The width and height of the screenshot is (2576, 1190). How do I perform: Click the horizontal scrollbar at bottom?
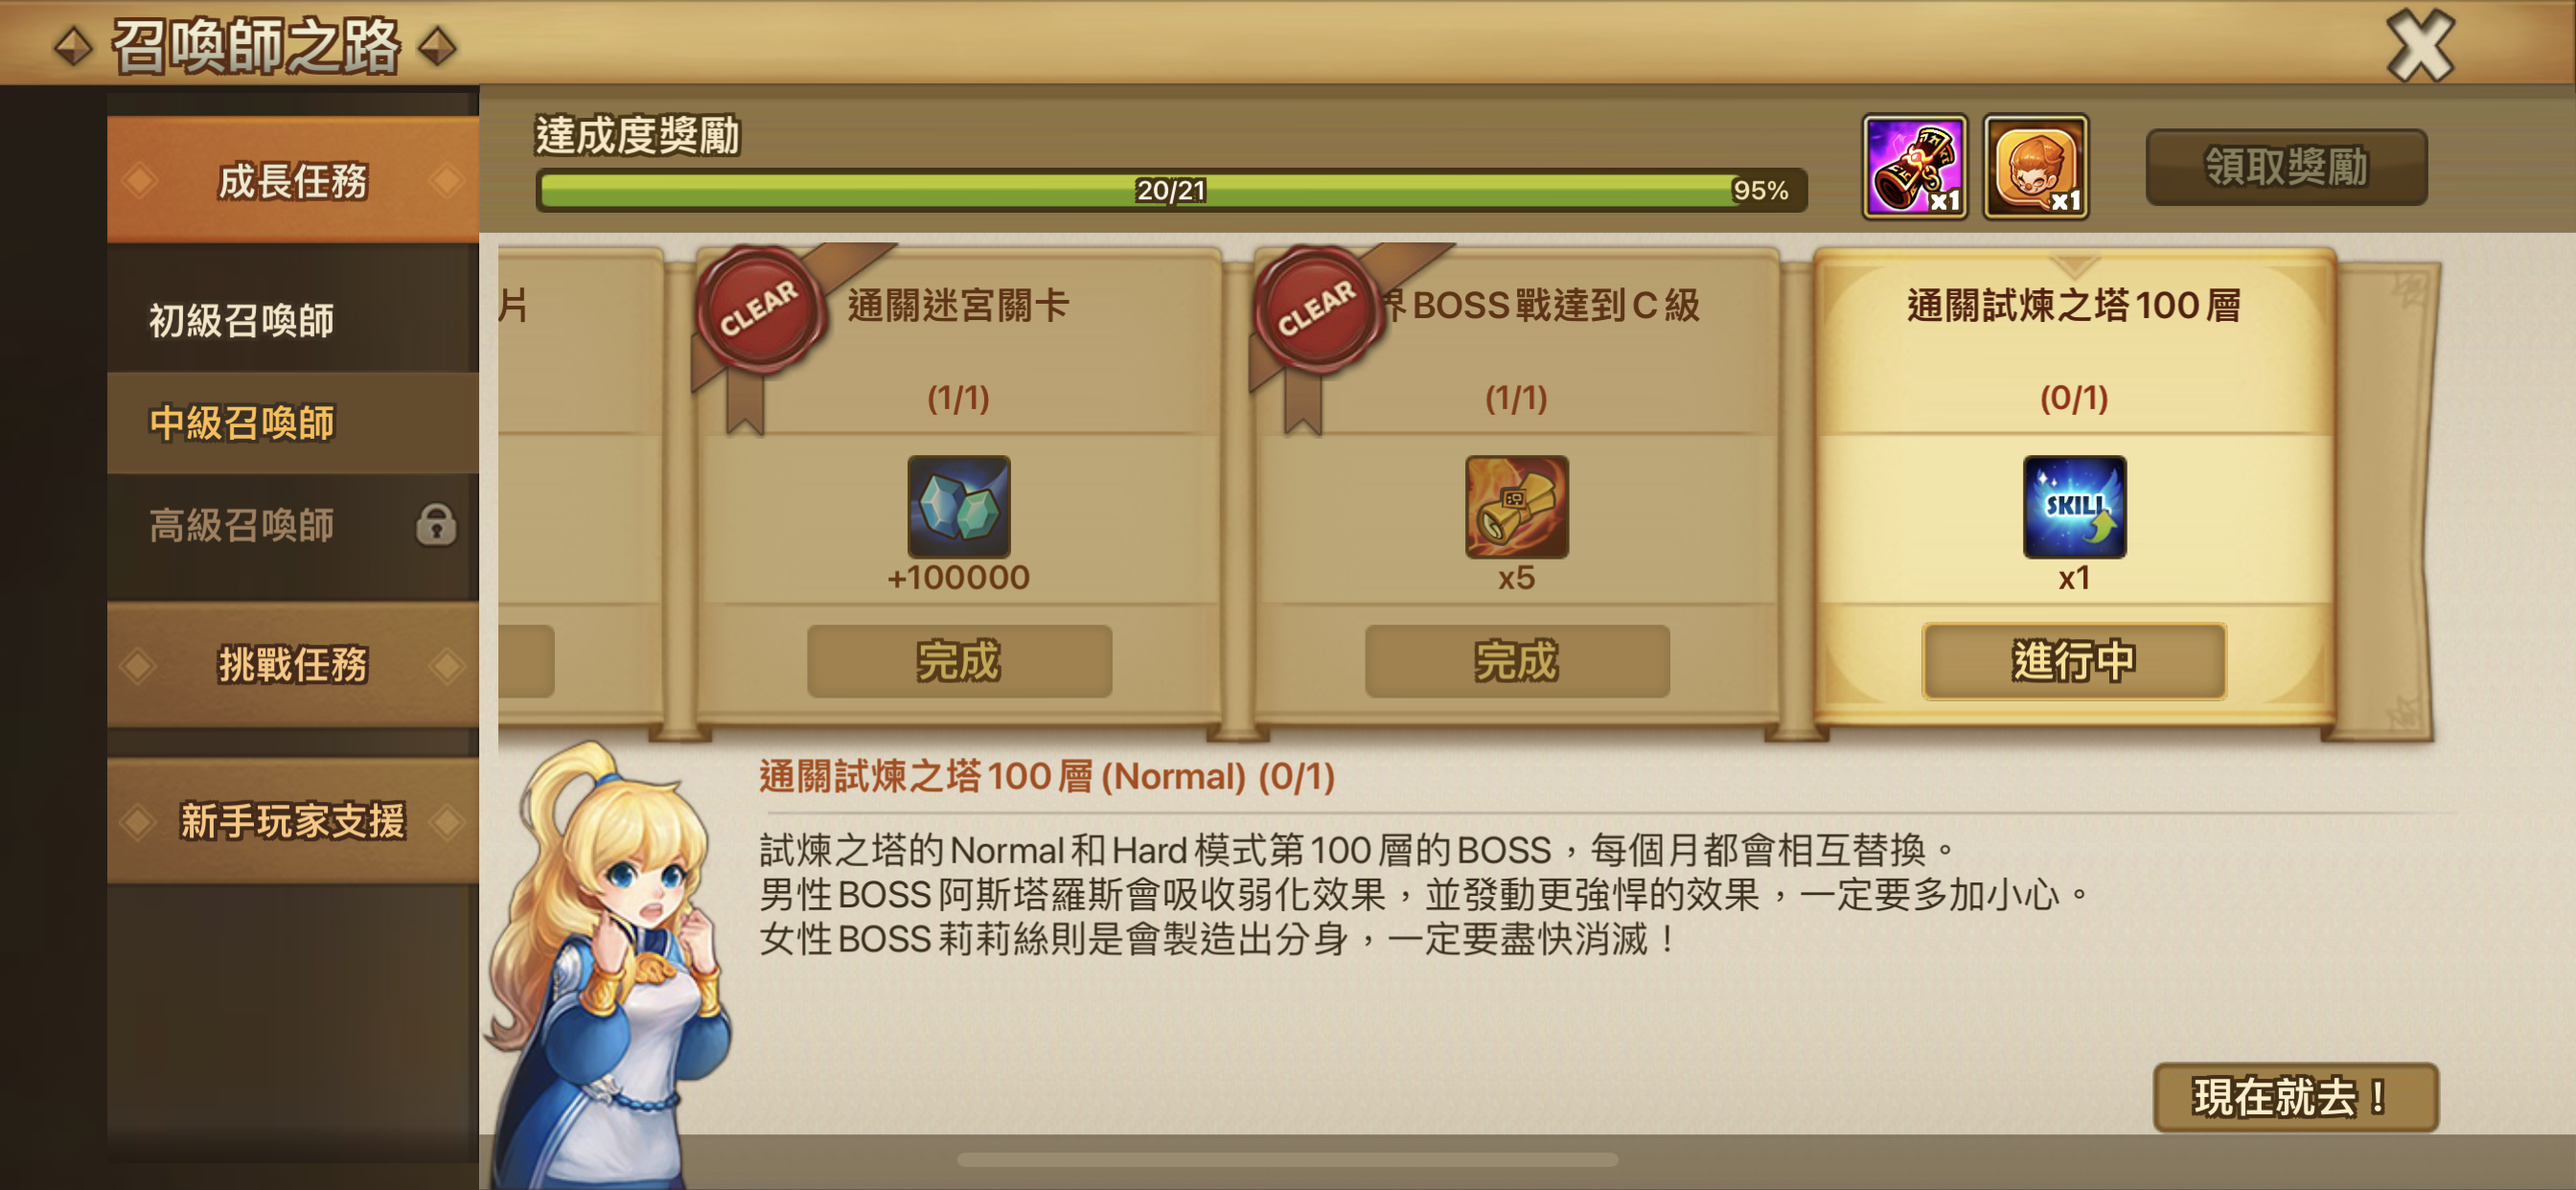[x=1287, y=1160]
